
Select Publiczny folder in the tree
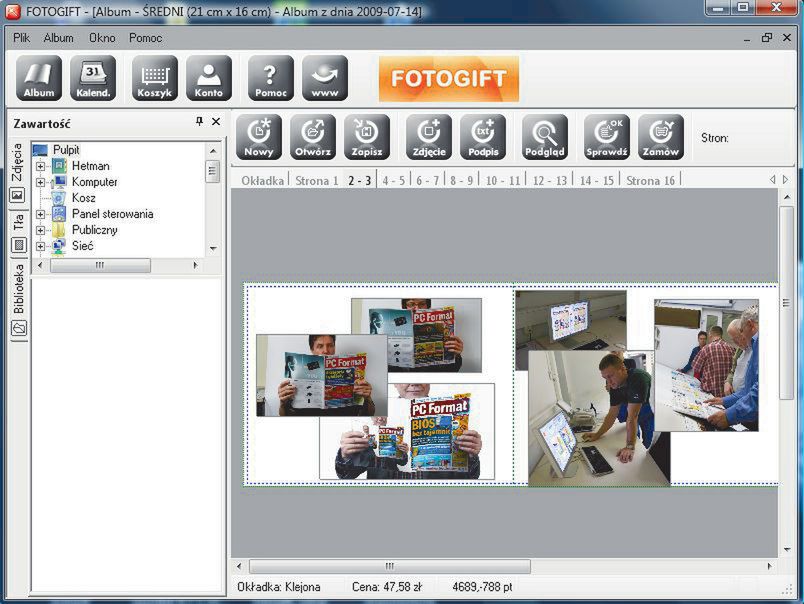tap(95, 230)
